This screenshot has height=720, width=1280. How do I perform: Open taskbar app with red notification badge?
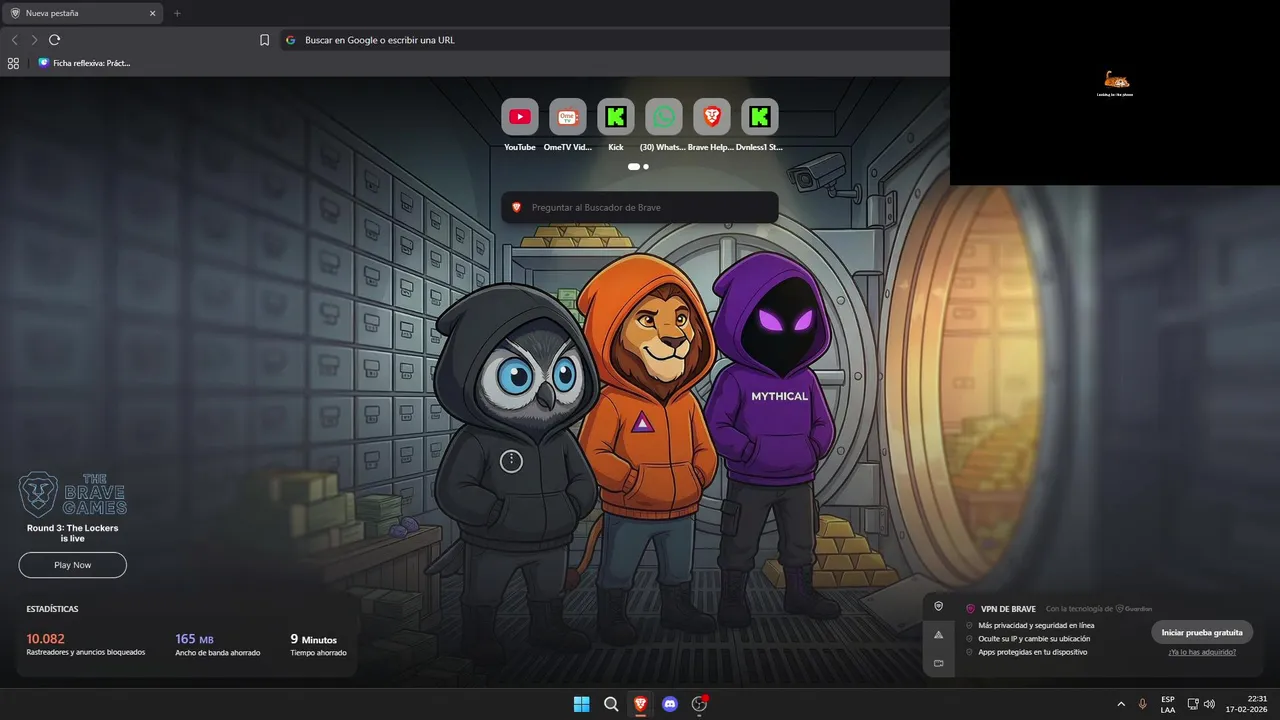point(700,704)
